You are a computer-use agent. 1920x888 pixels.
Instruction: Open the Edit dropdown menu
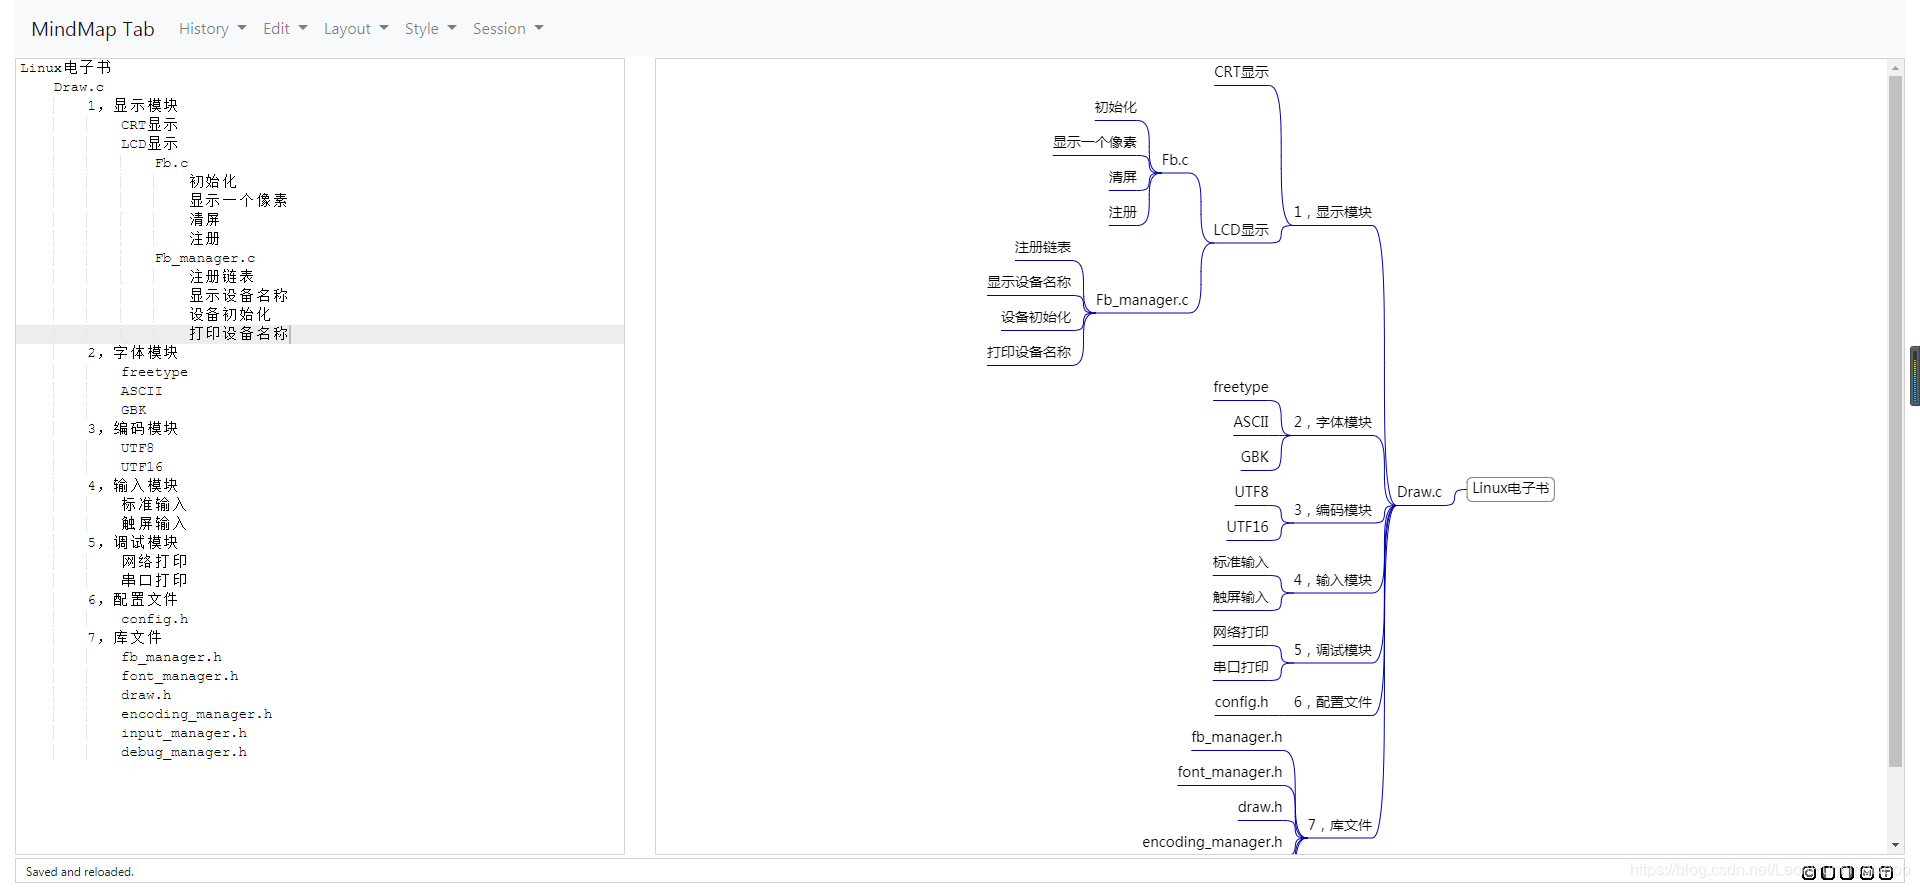[x=285, y=29]
